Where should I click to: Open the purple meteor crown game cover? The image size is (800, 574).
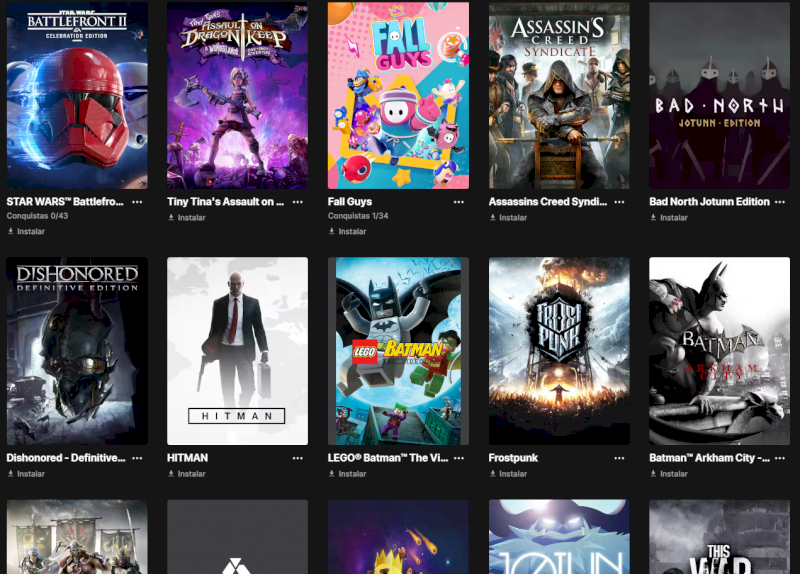point(398,537)
